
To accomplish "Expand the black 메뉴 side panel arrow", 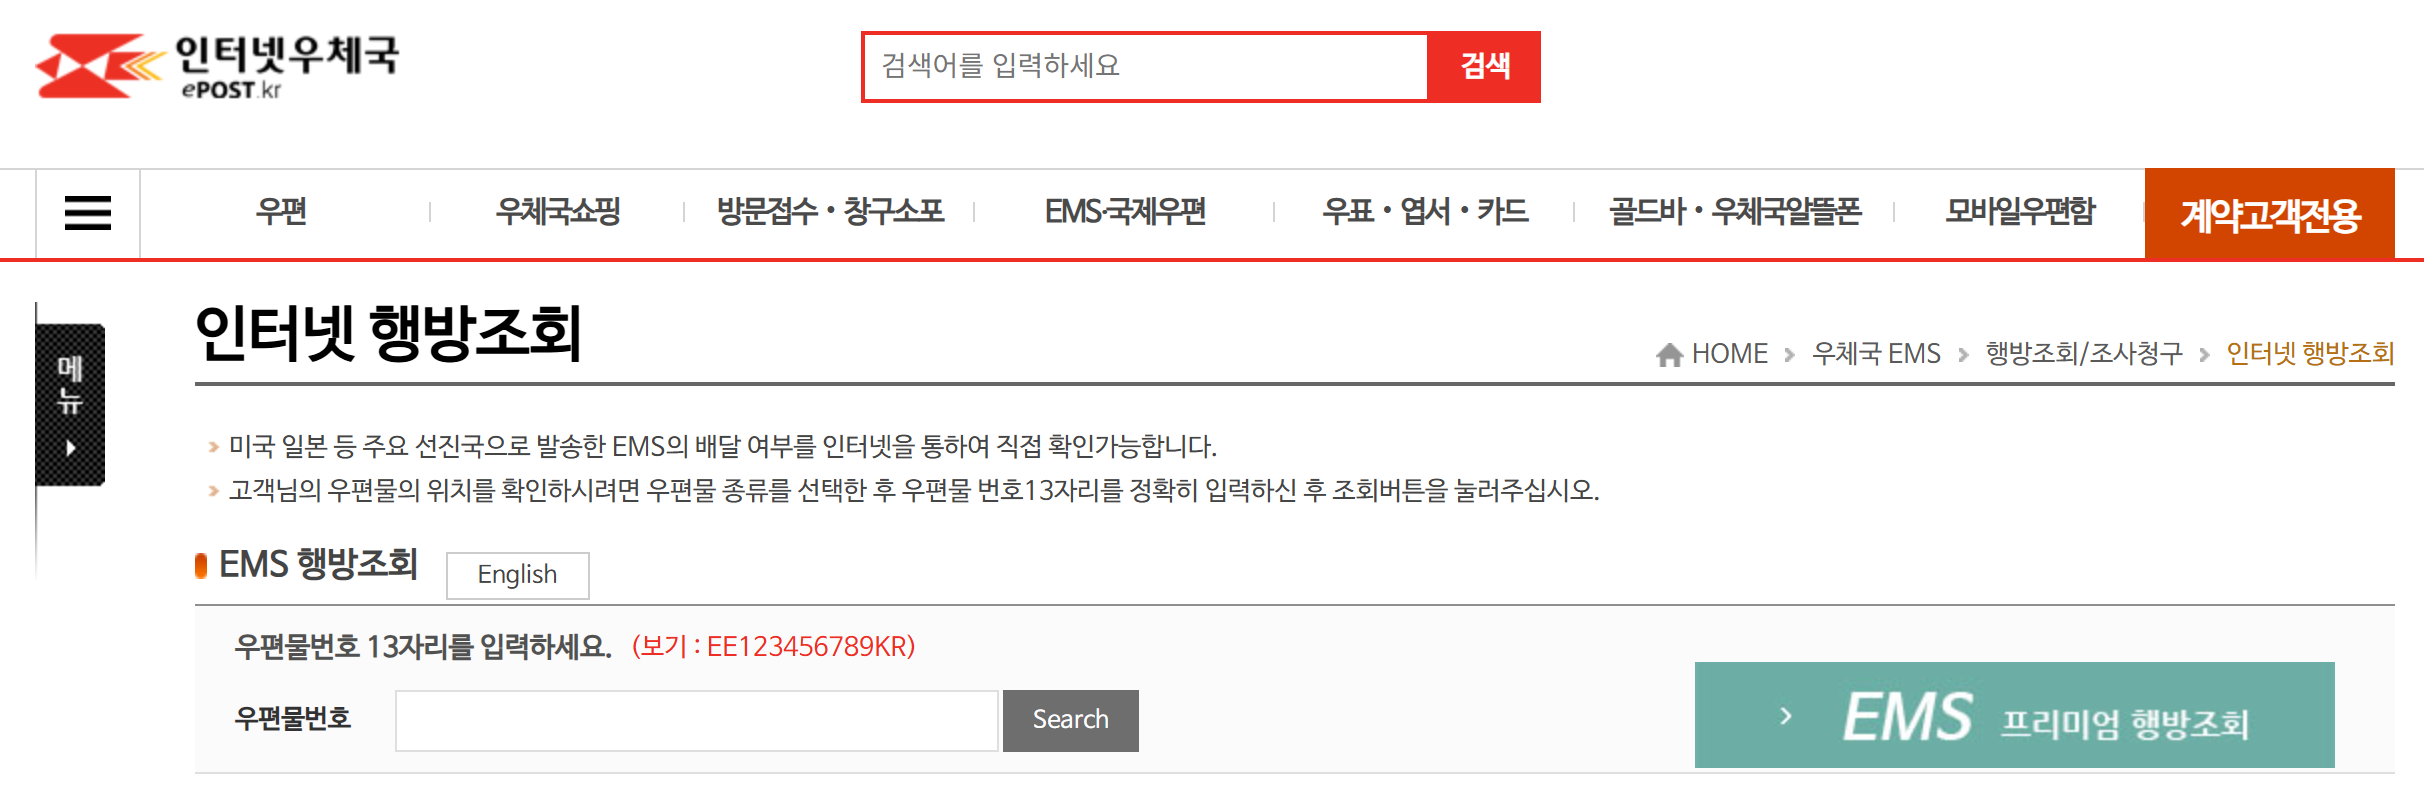I will tap(70, 448).
